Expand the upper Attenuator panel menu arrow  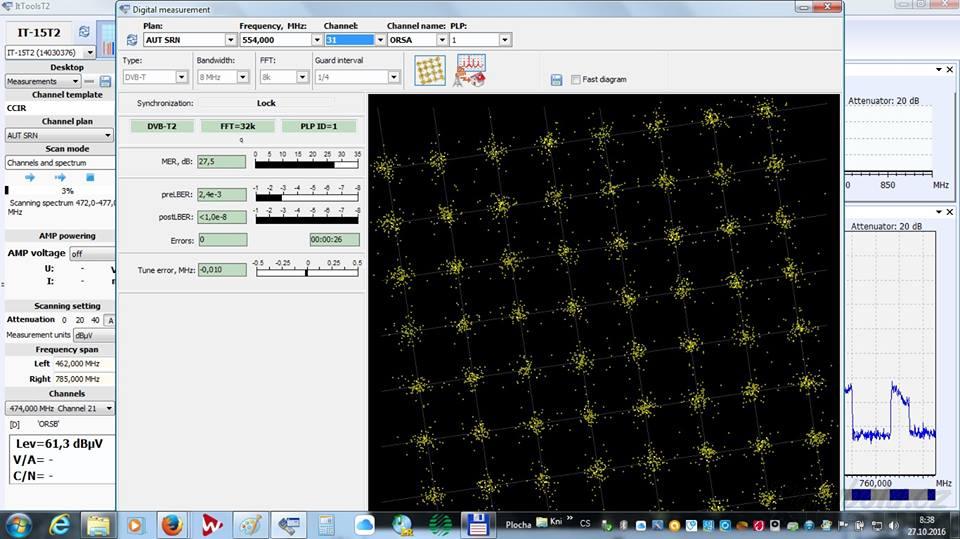pos(939,70)
